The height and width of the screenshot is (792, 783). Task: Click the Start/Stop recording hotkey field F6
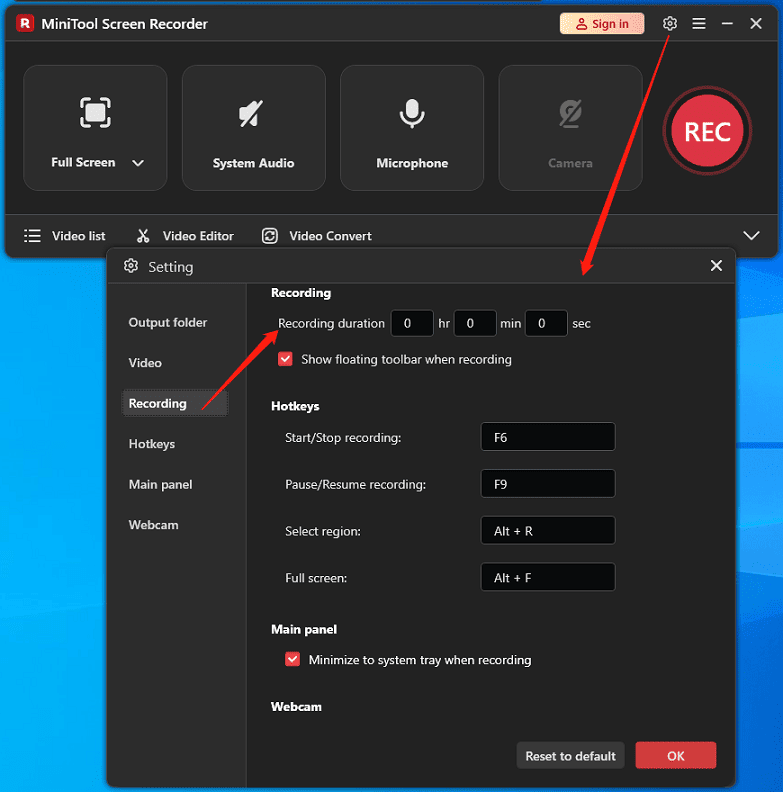[548, 437]
